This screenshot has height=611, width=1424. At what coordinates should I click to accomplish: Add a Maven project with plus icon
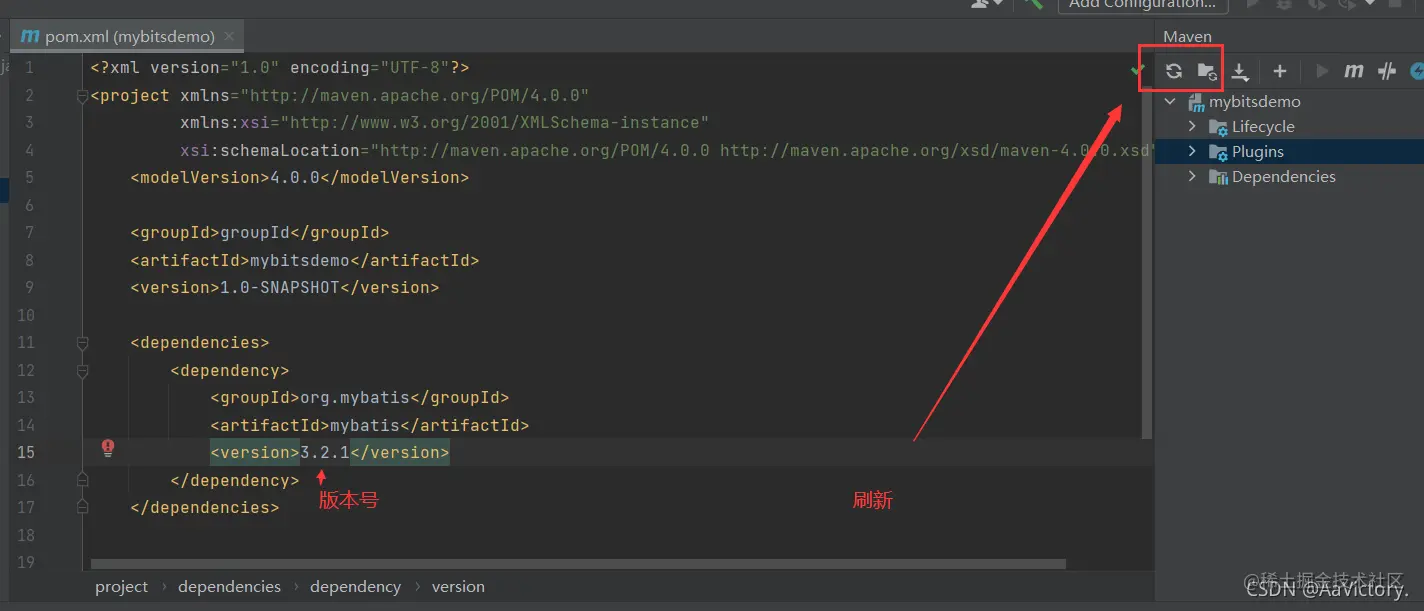coord(1279,71)
